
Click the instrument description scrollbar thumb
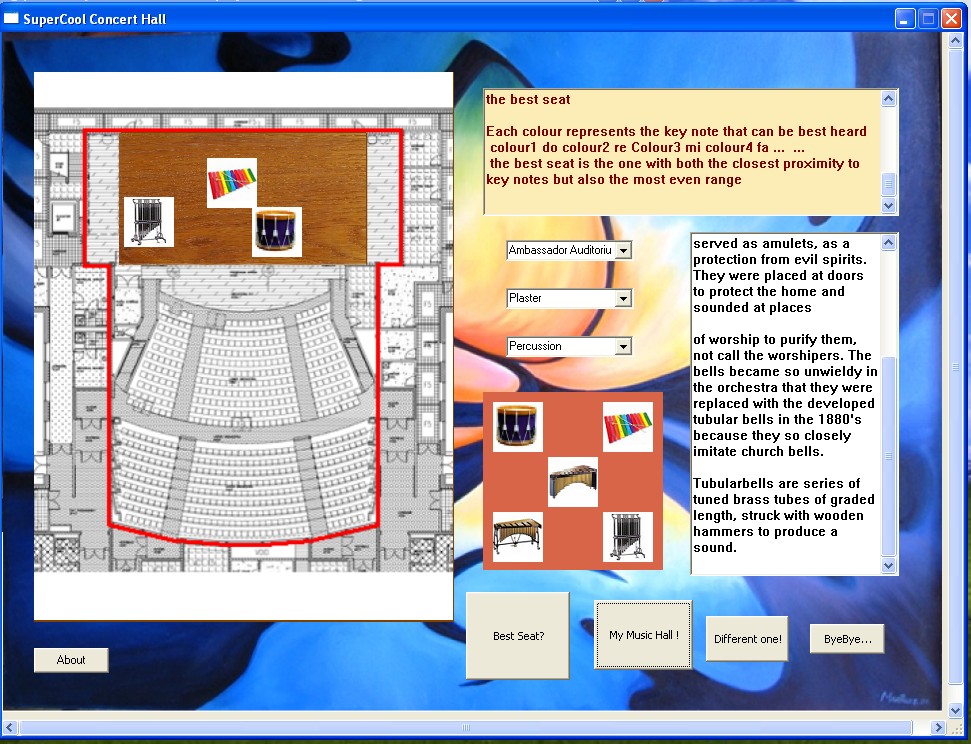coord(889,456)
